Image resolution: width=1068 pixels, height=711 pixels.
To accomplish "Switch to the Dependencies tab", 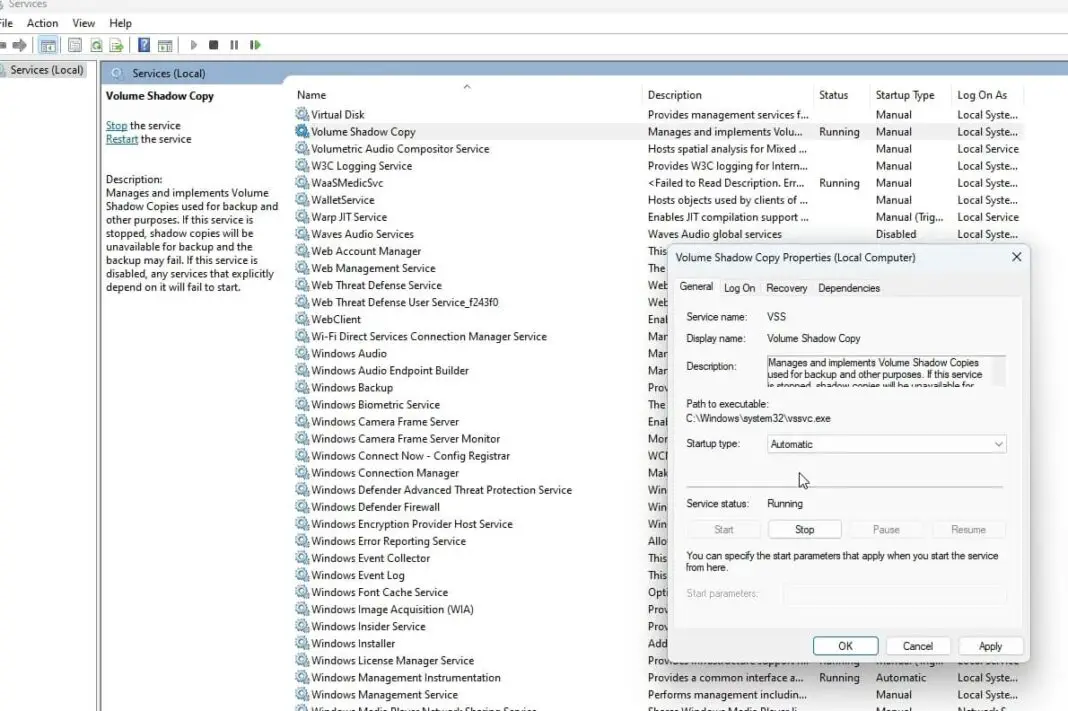I will pyautogui.click(x=849, y=288).
